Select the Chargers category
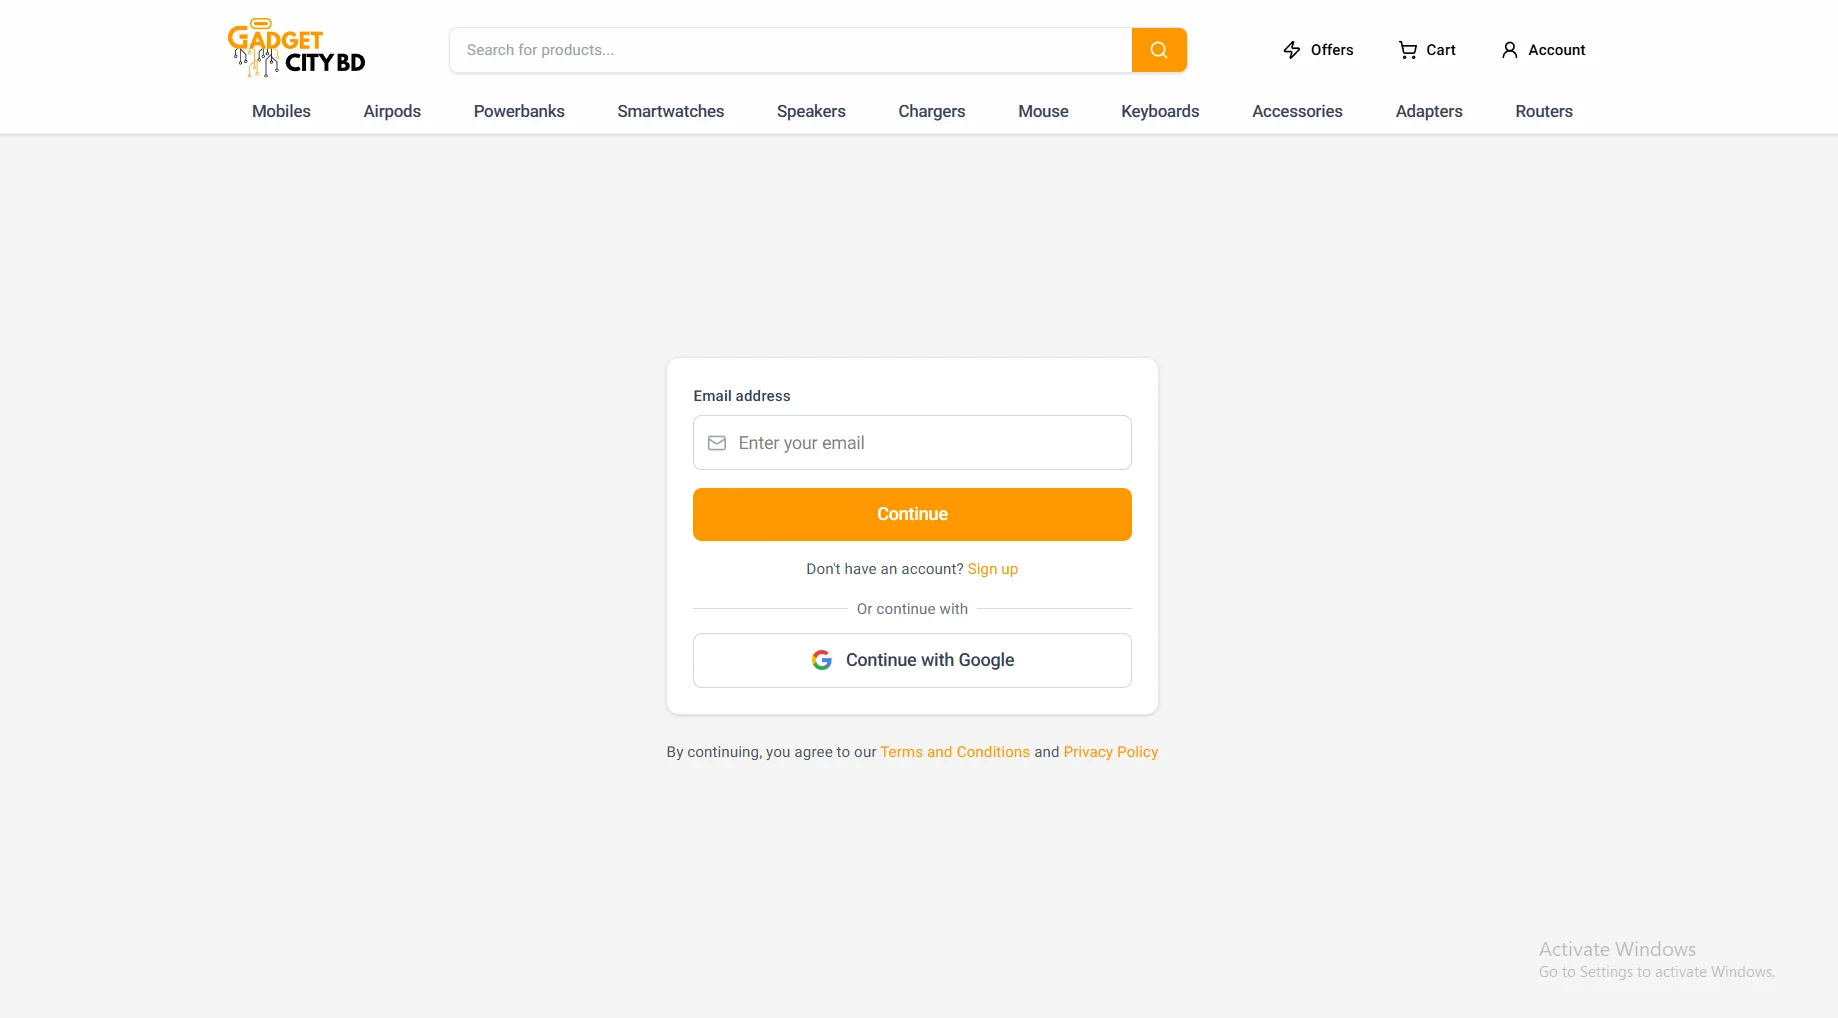 tap(930, 111)
